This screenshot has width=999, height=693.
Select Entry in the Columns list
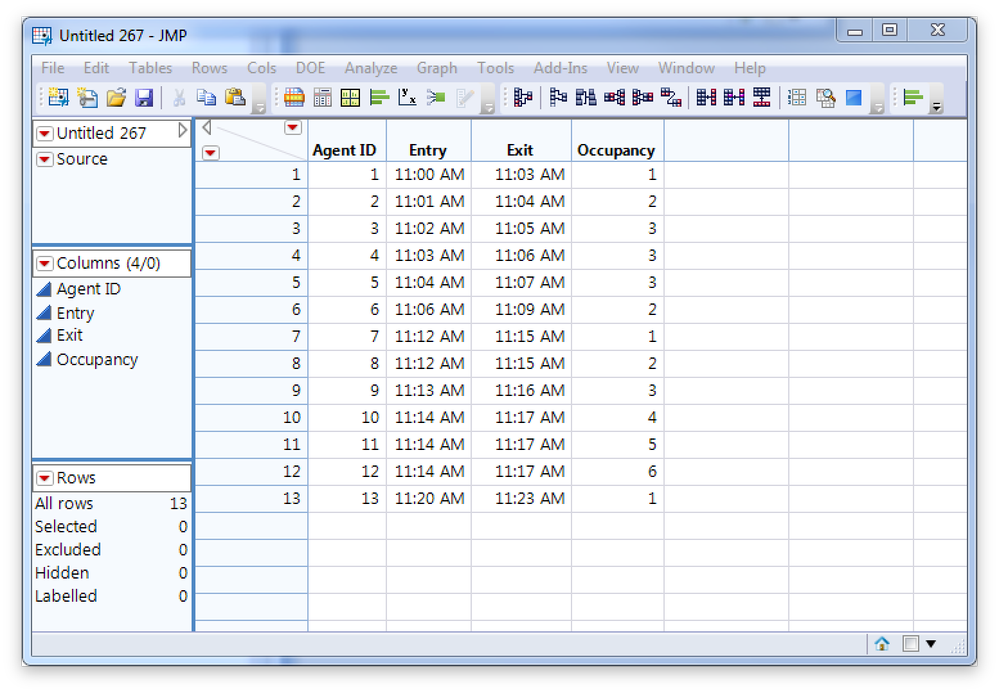pos(75,313)
